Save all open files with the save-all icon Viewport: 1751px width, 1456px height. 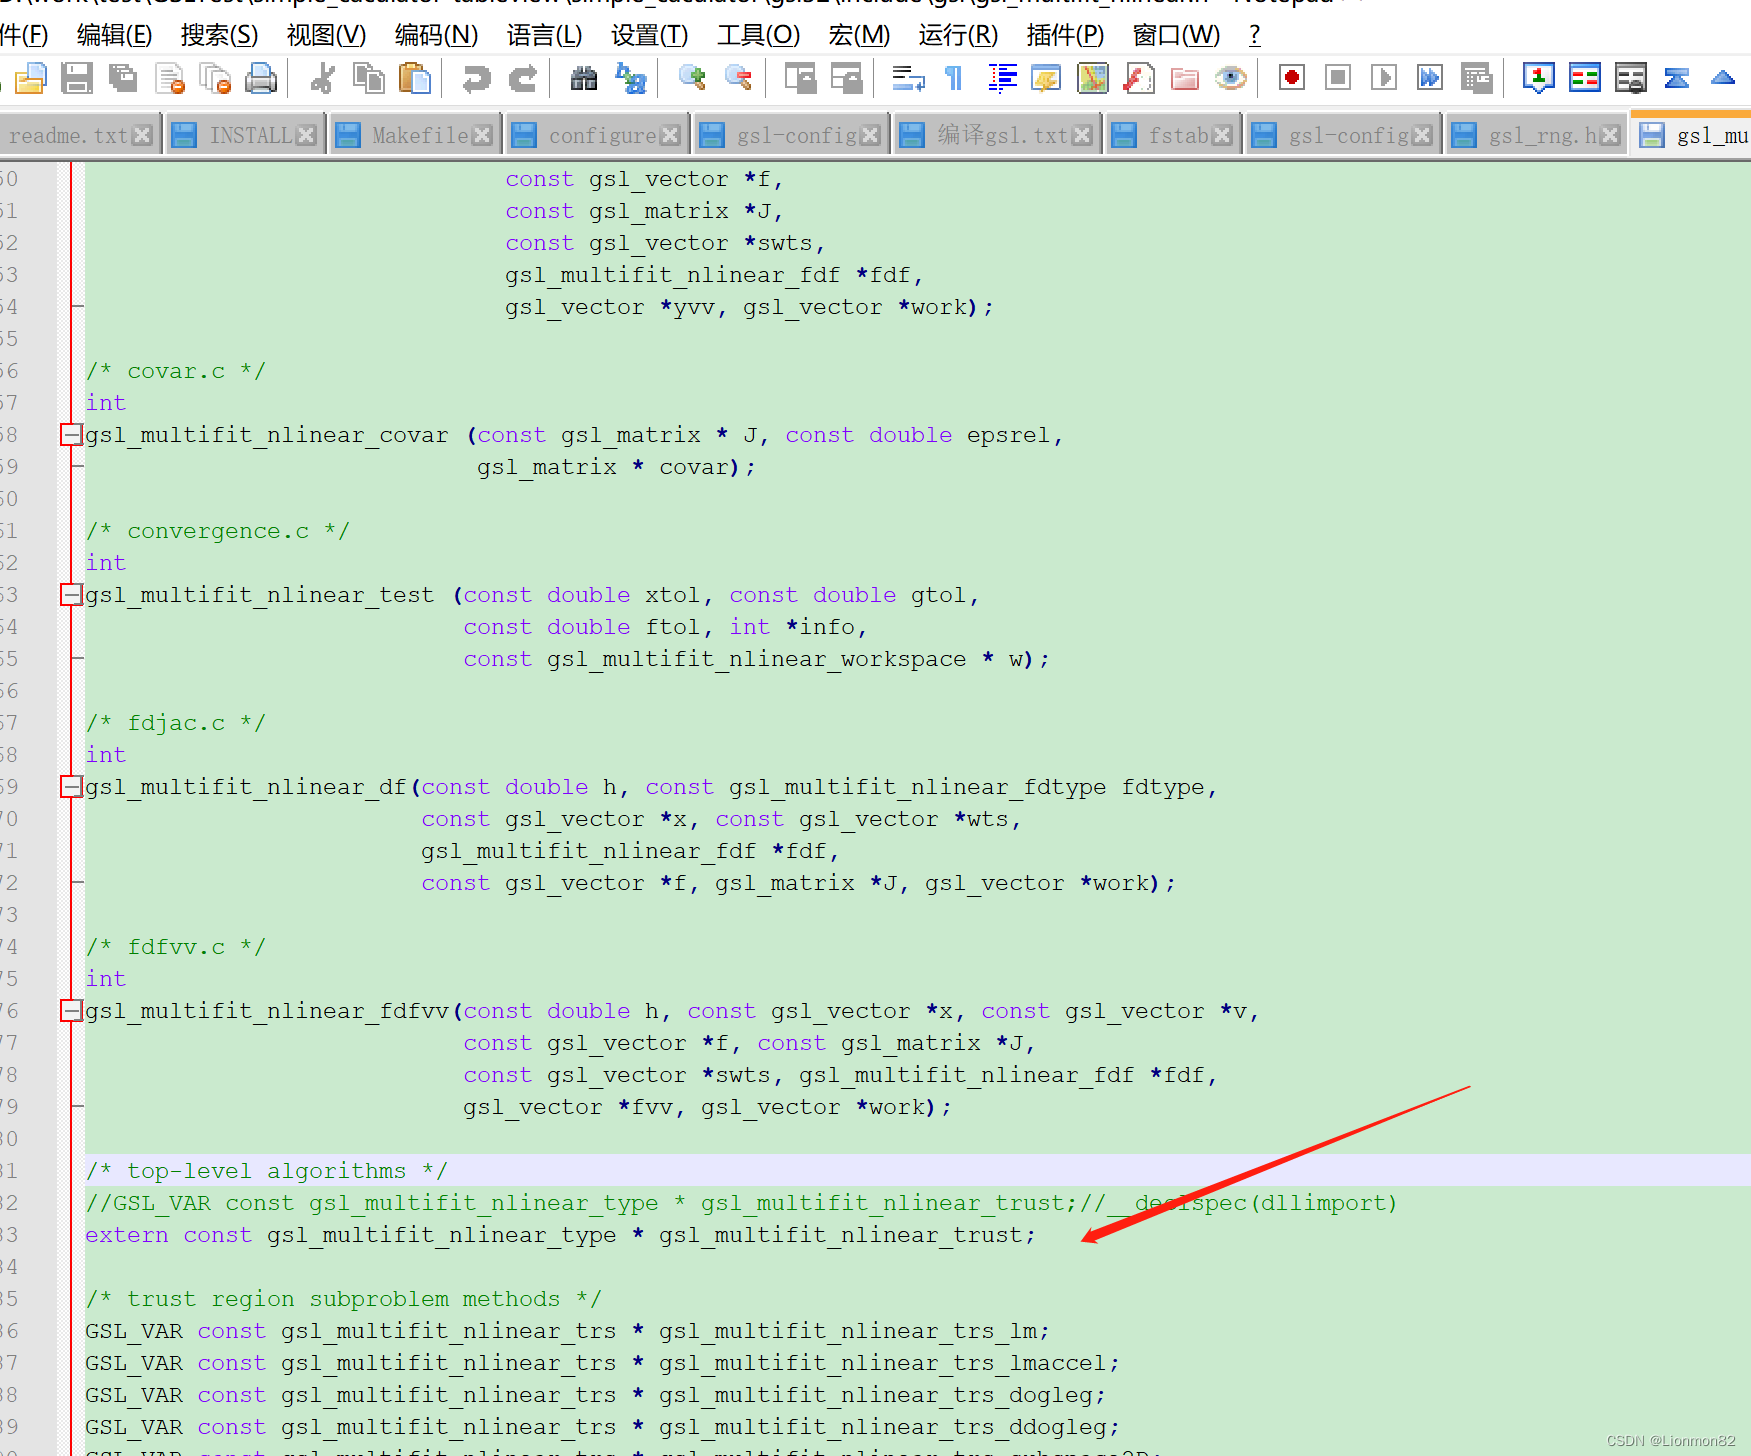(x=123, y=77)
